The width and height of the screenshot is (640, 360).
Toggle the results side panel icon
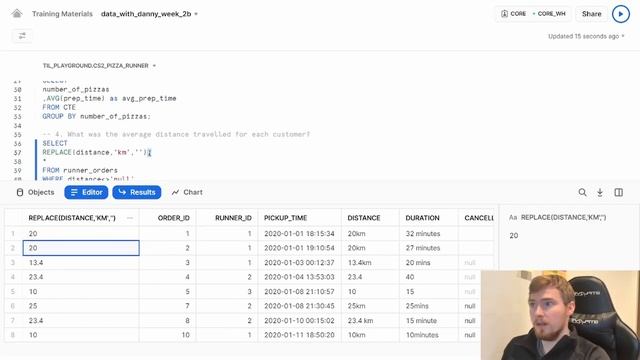[619, 192]
